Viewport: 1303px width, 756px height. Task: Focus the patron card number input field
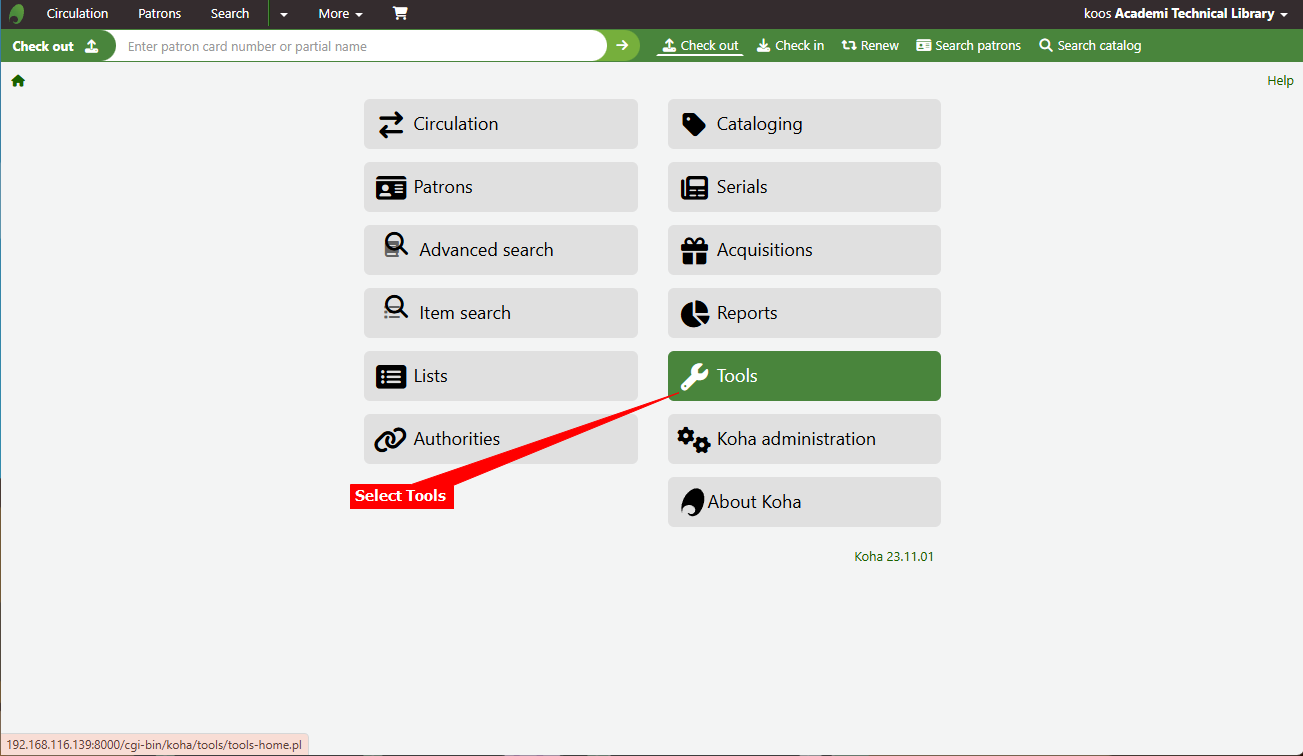[x=360, y=46]
